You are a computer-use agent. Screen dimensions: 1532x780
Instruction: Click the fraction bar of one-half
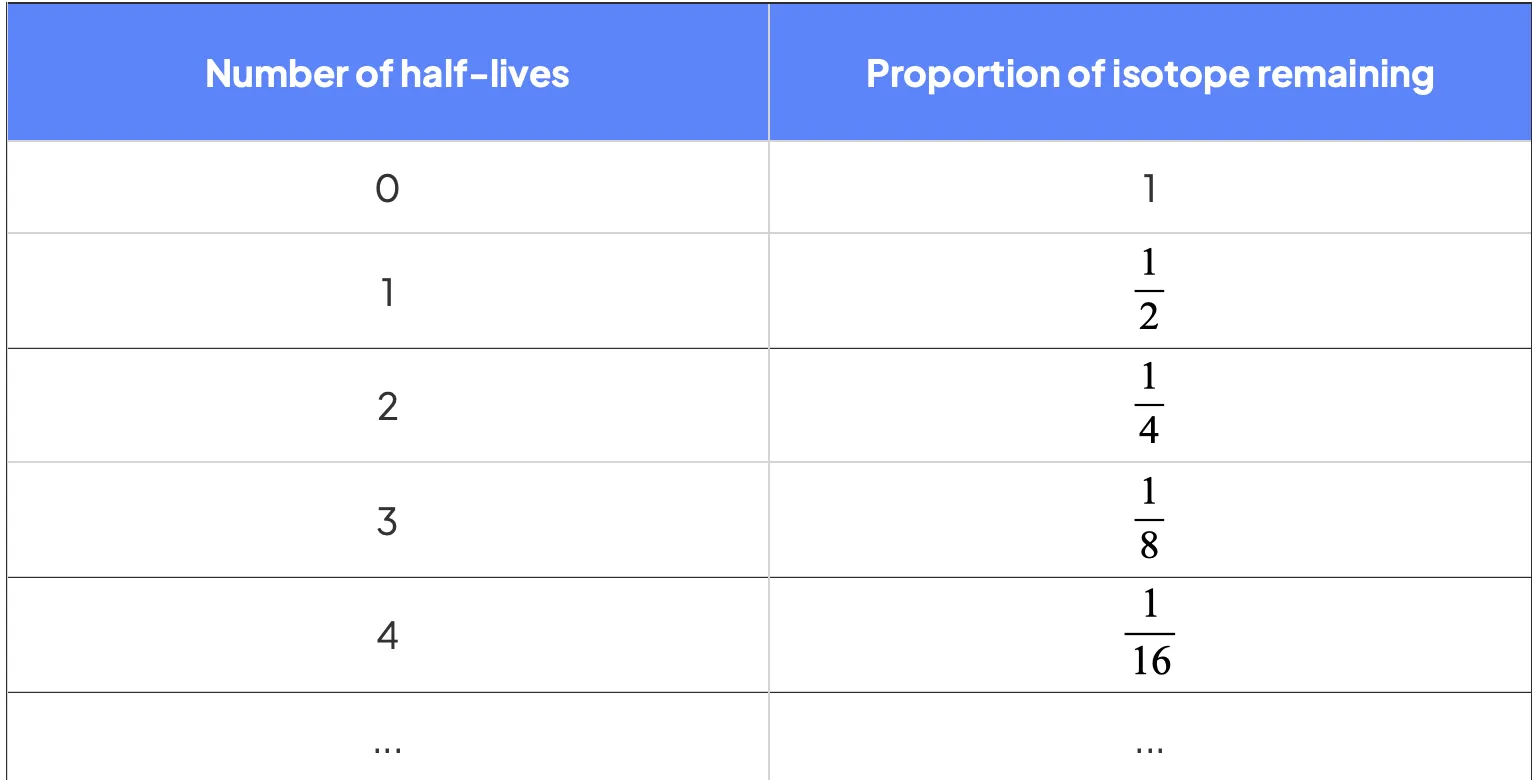pyautogui.click(x=1149, y=291)
